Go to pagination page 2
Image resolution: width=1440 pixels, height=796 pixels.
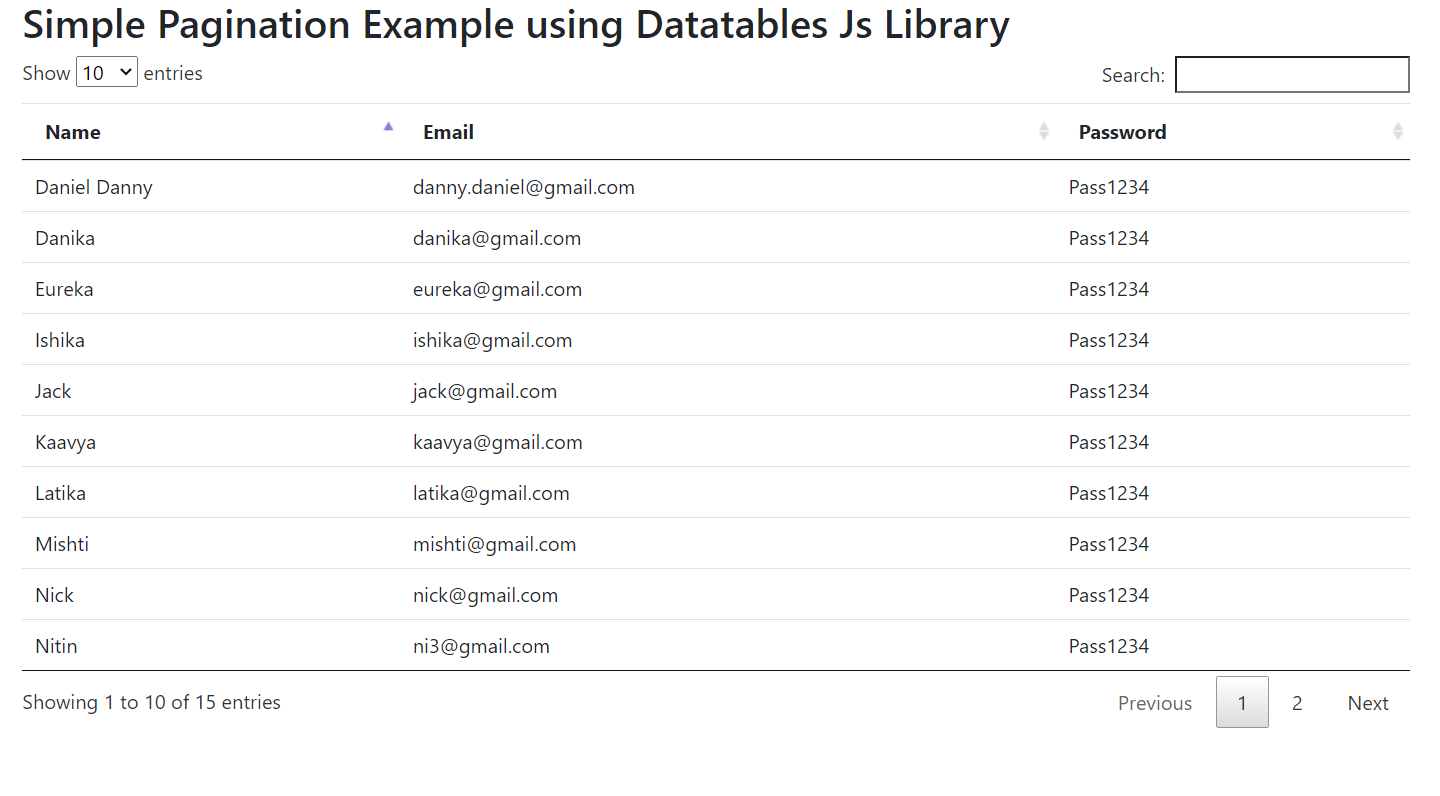click(1297, 703)
